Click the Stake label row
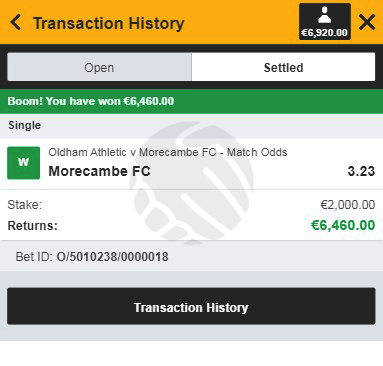Screen dimensions: 383x366 coord(191,204)
